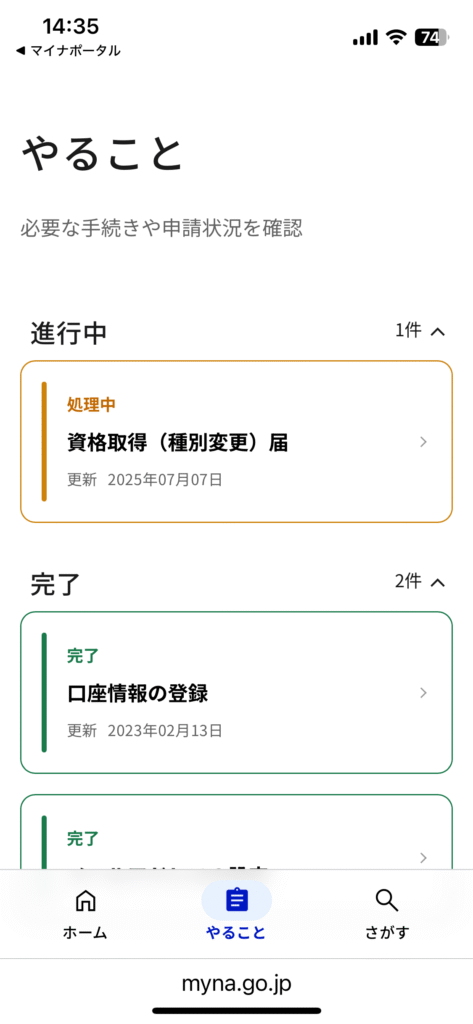Viewport: 473px width, 1024px height.
Task: Open the 資格取得（種別変更）届 application
Action: (236, 441)
